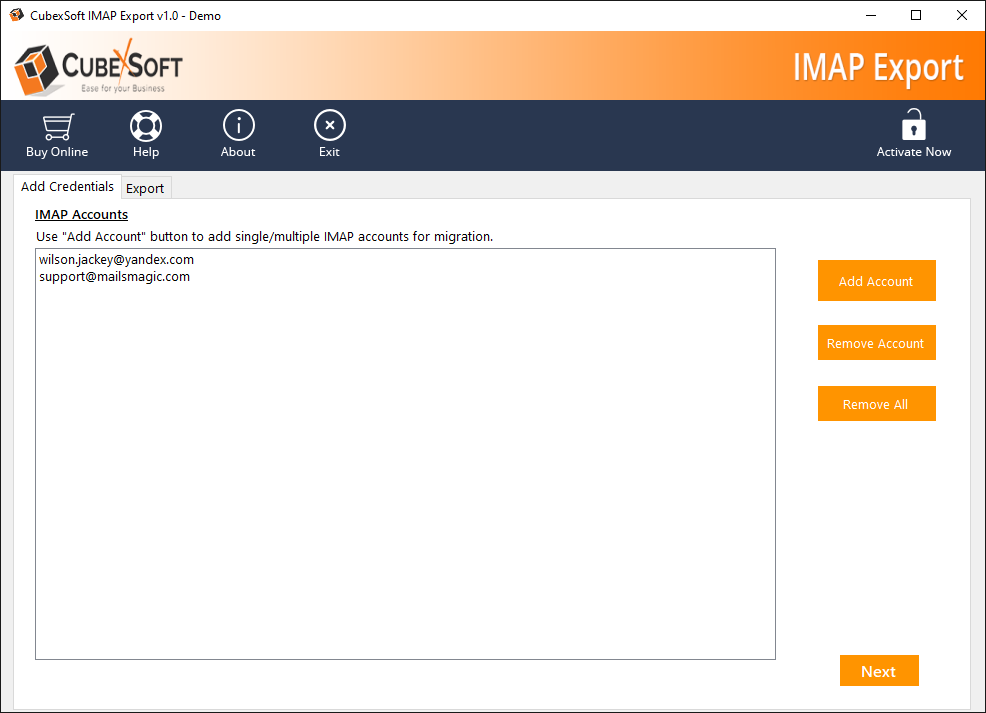Select wilson.jackey@yandex.com in accounts list
The height and width of the screenshot is (713, 986).
click(x=116, y=260)
